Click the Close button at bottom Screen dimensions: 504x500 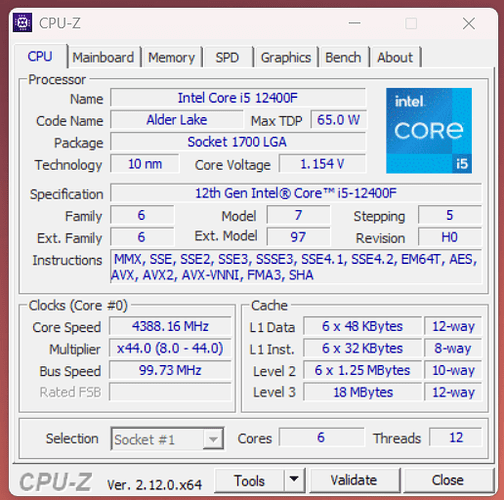448,480
